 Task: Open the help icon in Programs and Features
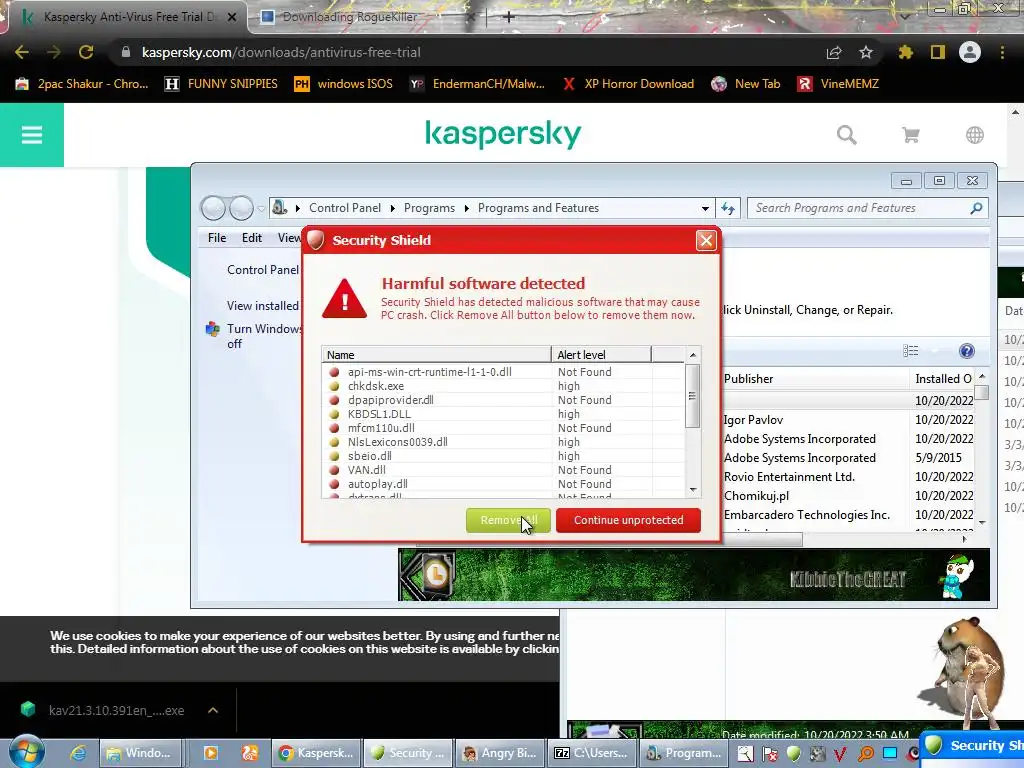(x=967, y=351)
